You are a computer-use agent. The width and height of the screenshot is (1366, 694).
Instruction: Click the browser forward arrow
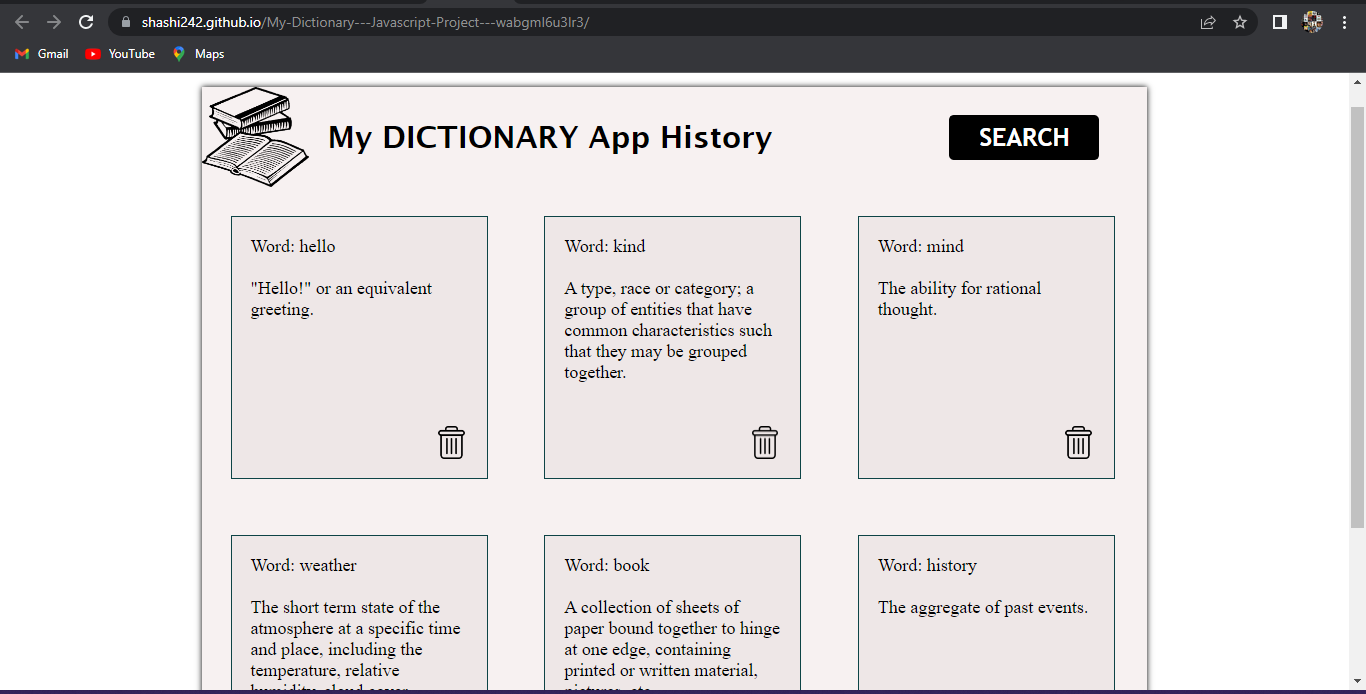point(52,21)
